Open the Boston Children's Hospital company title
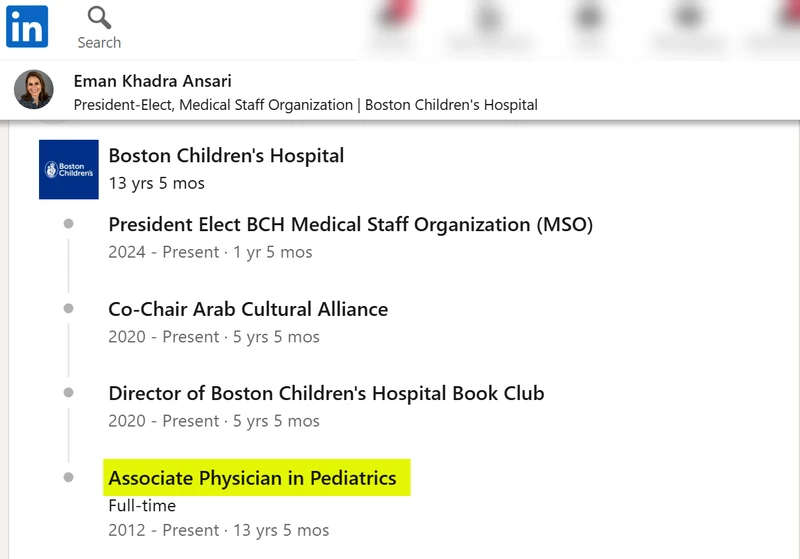Image resolution: width=800 pixels, height=559 pixels. (226, 156)
